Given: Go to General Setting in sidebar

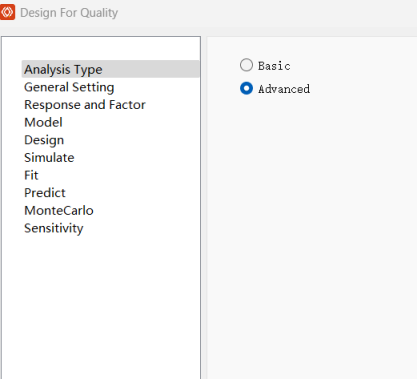Looking at the screenshot, I should 69,87.
